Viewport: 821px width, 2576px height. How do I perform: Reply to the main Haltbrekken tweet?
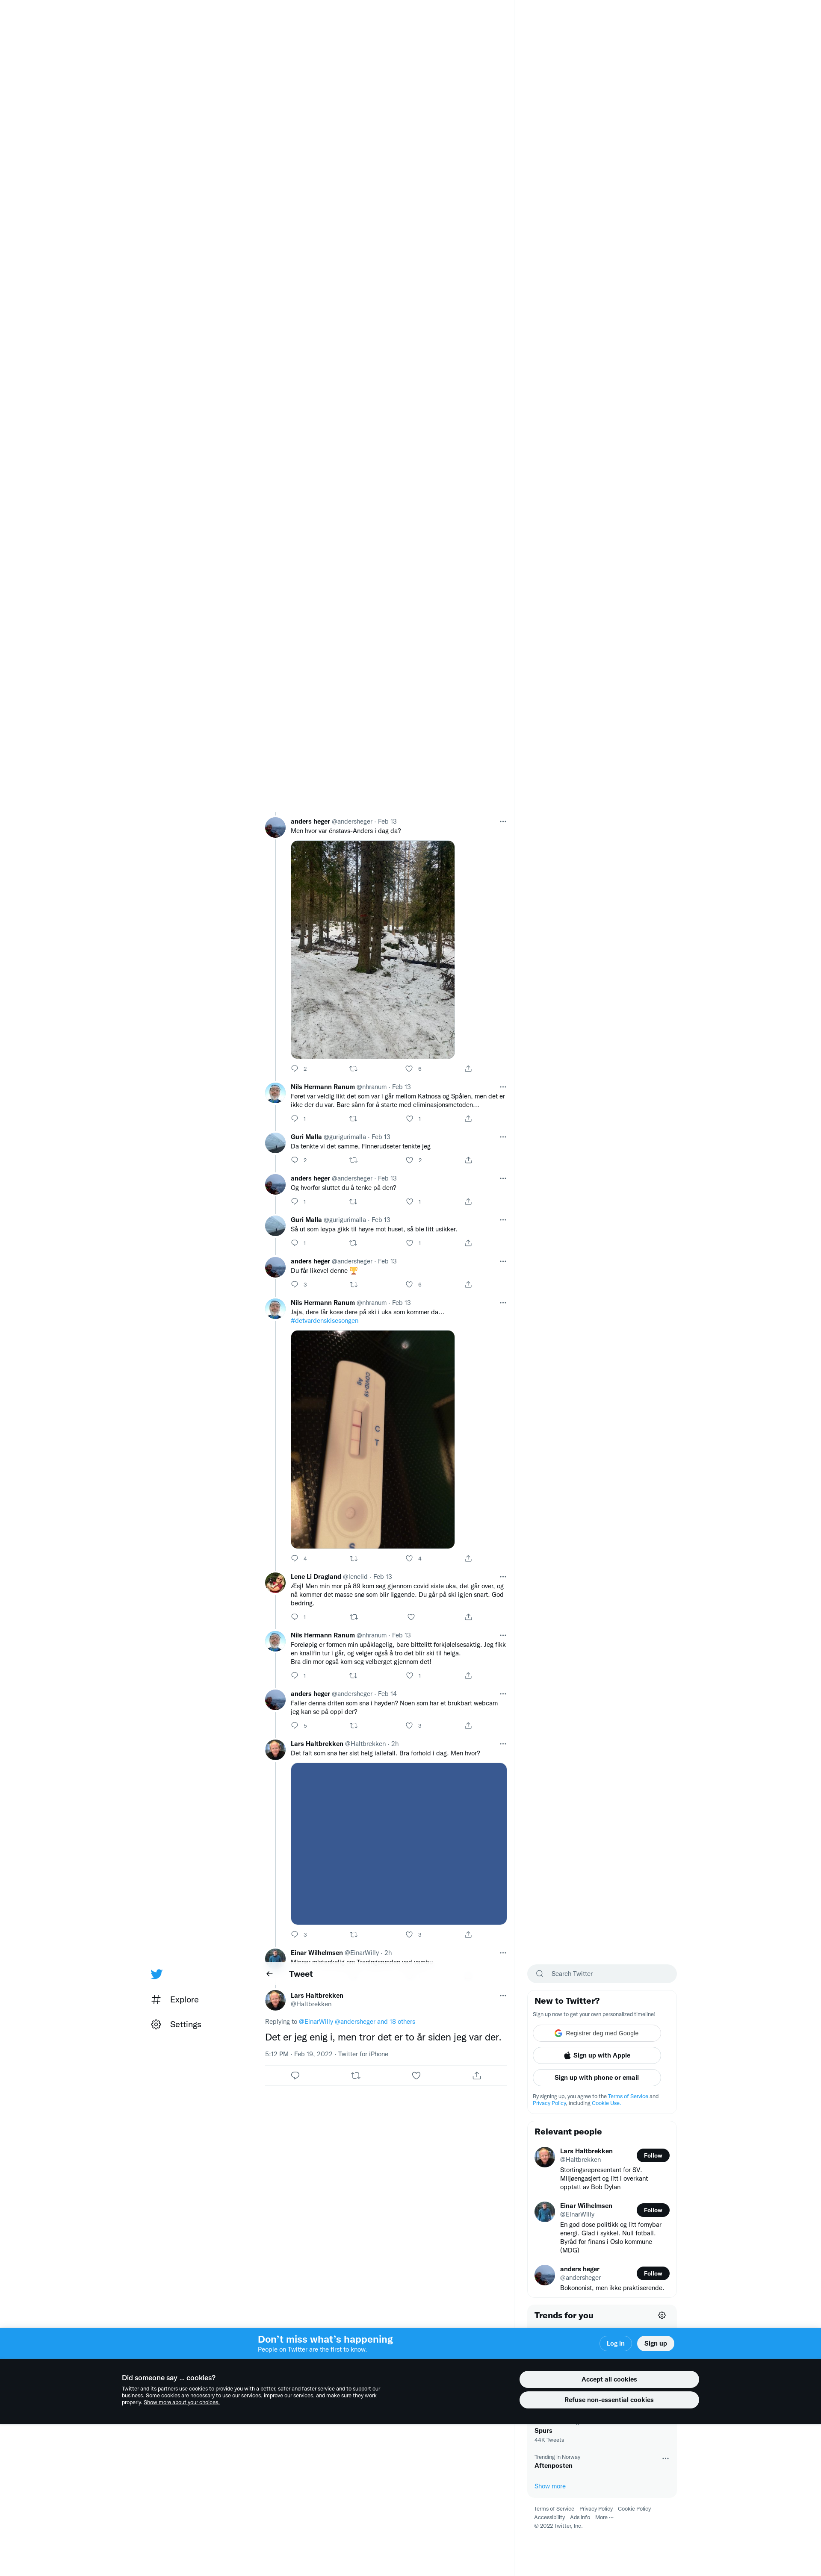pos(295,2075)
